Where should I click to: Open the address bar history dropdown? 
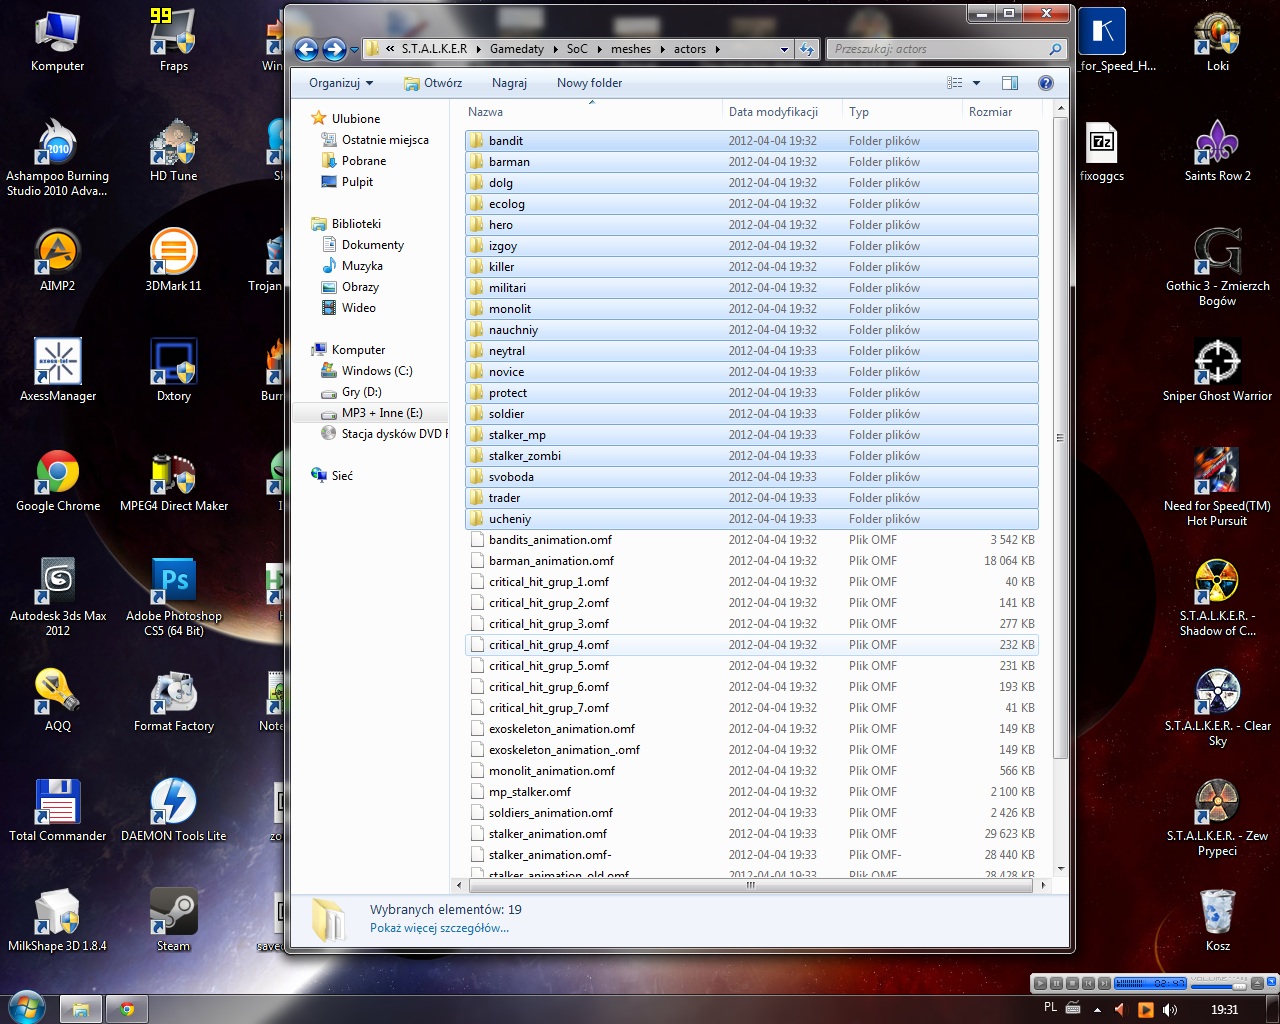coord(784,49)
